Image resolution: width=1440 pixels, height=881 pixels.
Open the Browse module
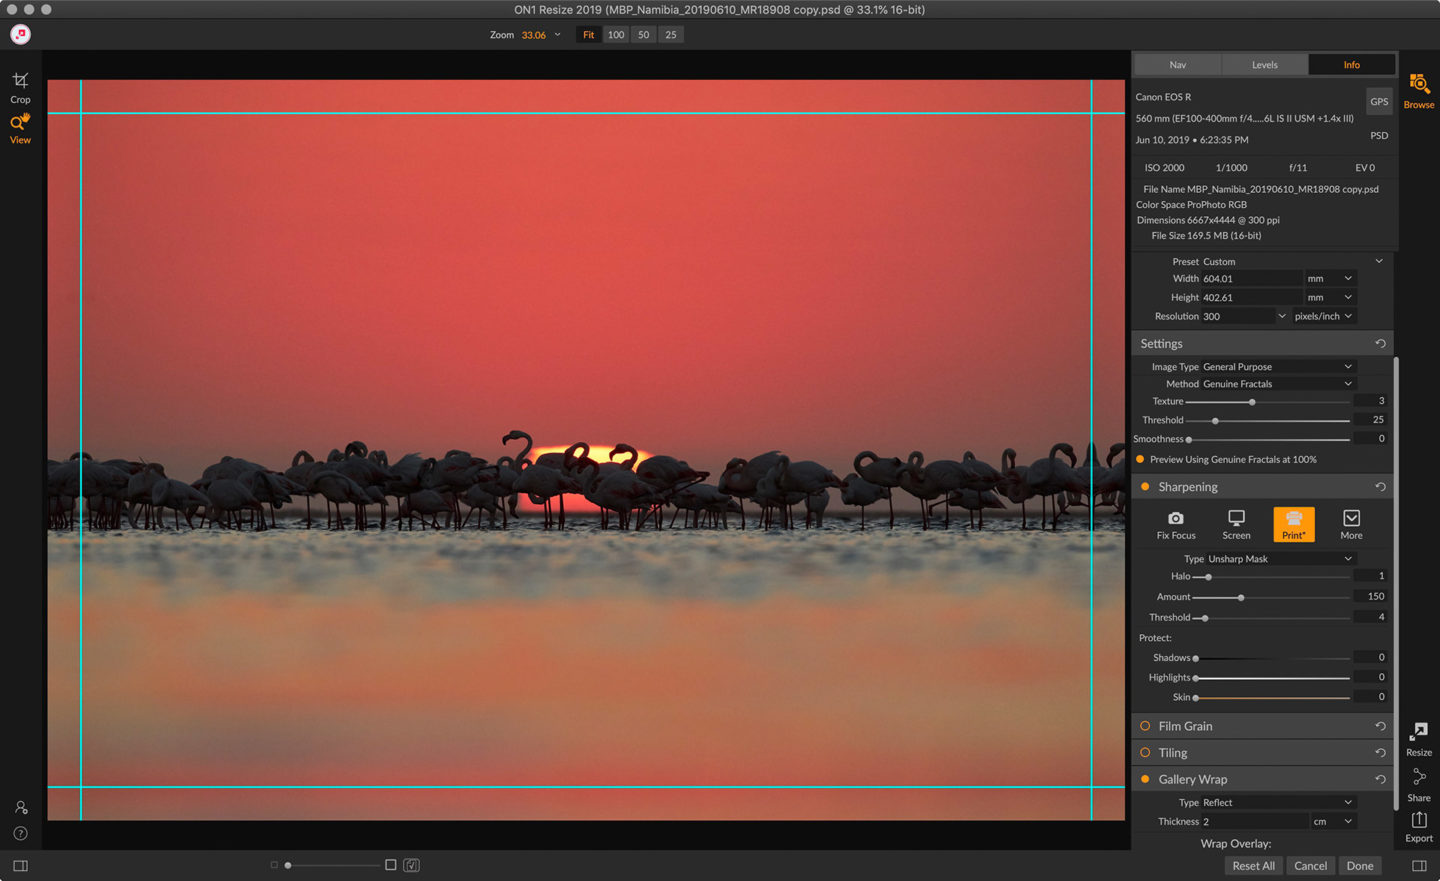coord(1418,90)
